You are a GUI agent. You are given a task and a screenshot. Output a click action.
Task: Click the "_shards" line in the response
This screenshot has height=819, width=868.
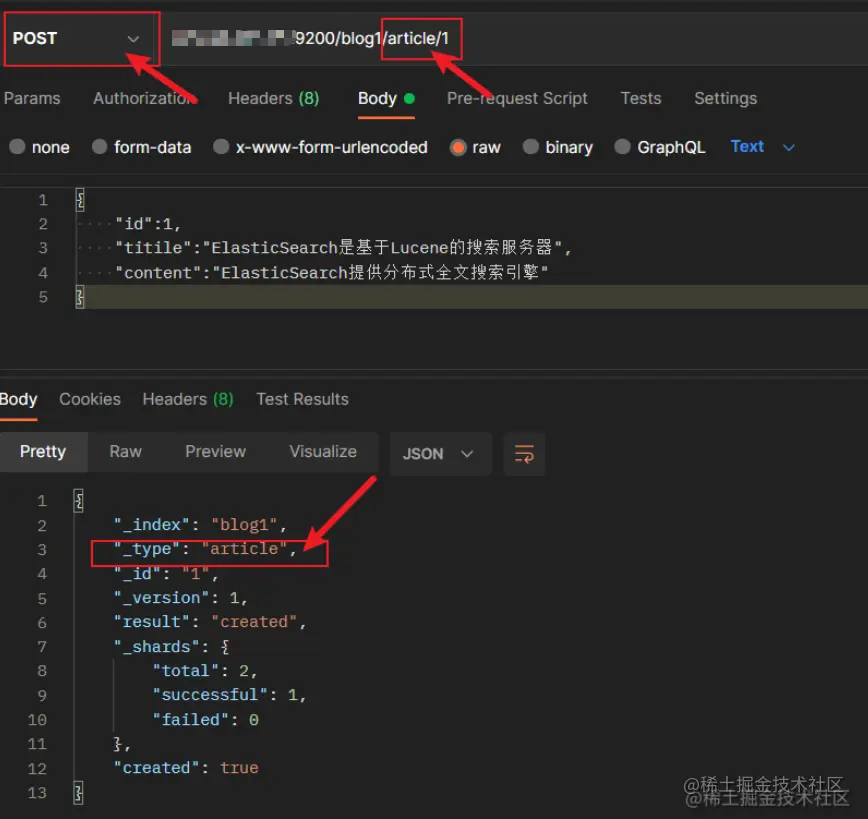click(x=171, y=646)
